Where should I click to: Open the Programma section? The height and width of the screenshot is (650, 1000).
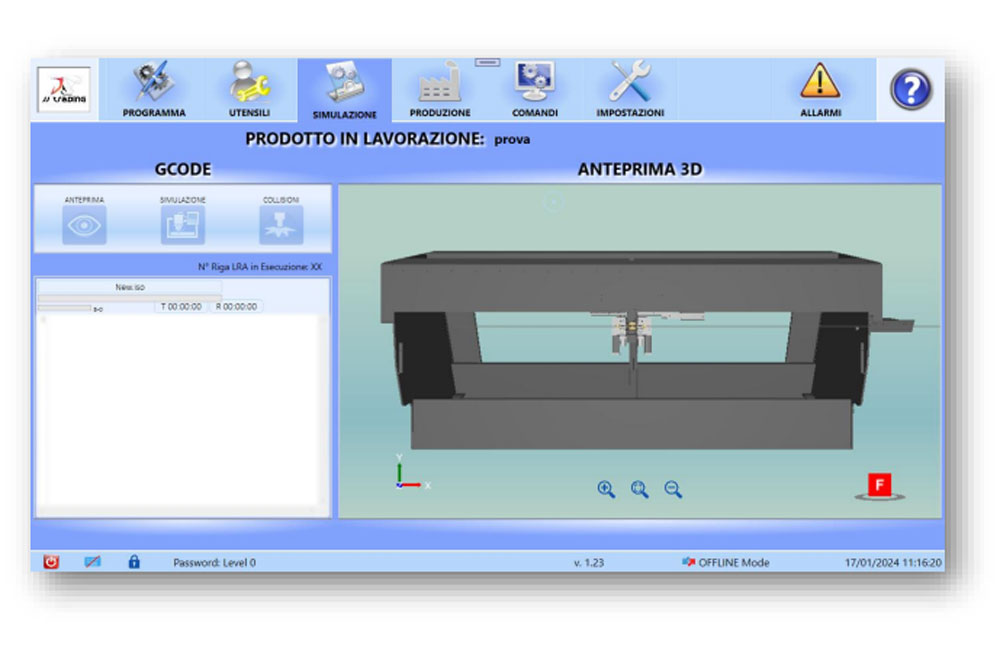(154, 90)
